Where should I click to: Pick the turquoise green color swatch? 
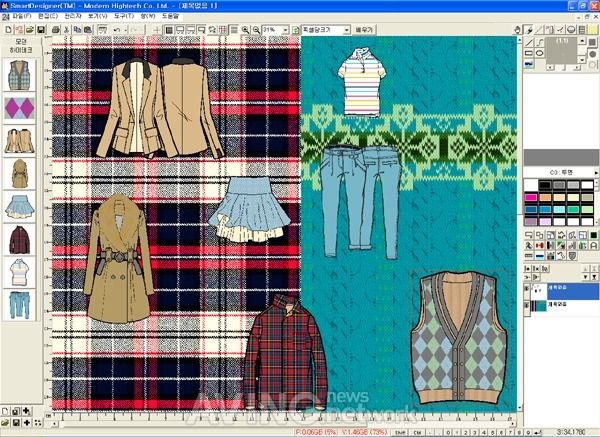(x=573, y=209)
